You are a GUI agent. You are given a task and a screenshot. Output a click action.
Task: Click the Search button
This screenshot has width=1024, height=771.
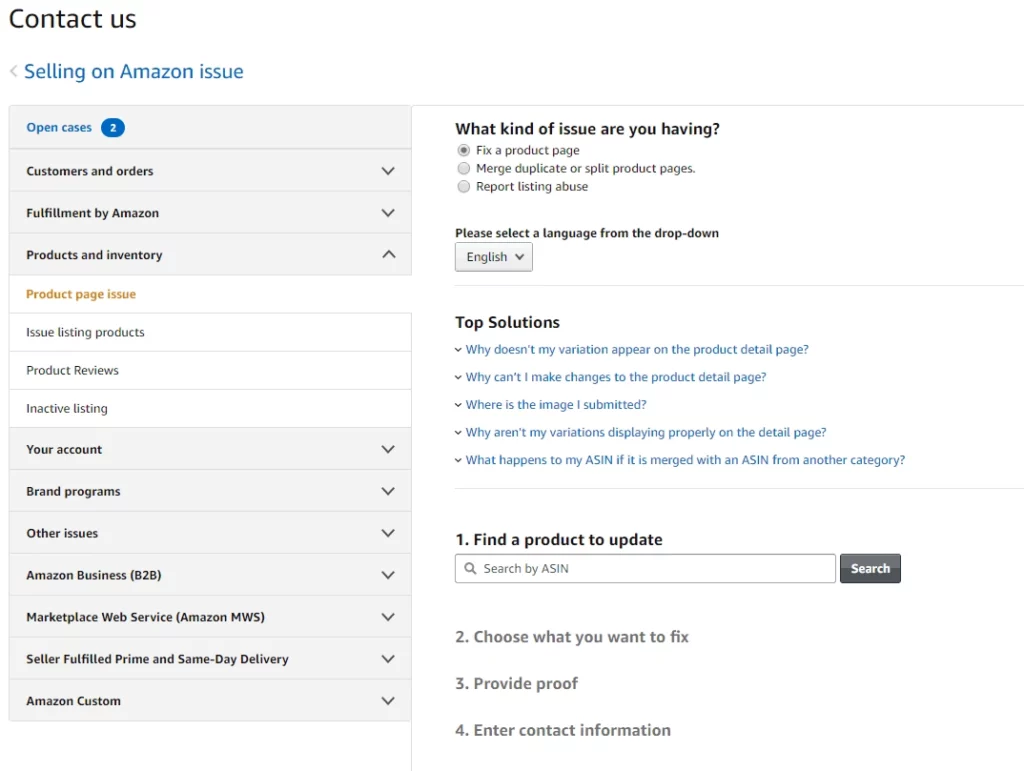tap(870, 569)
